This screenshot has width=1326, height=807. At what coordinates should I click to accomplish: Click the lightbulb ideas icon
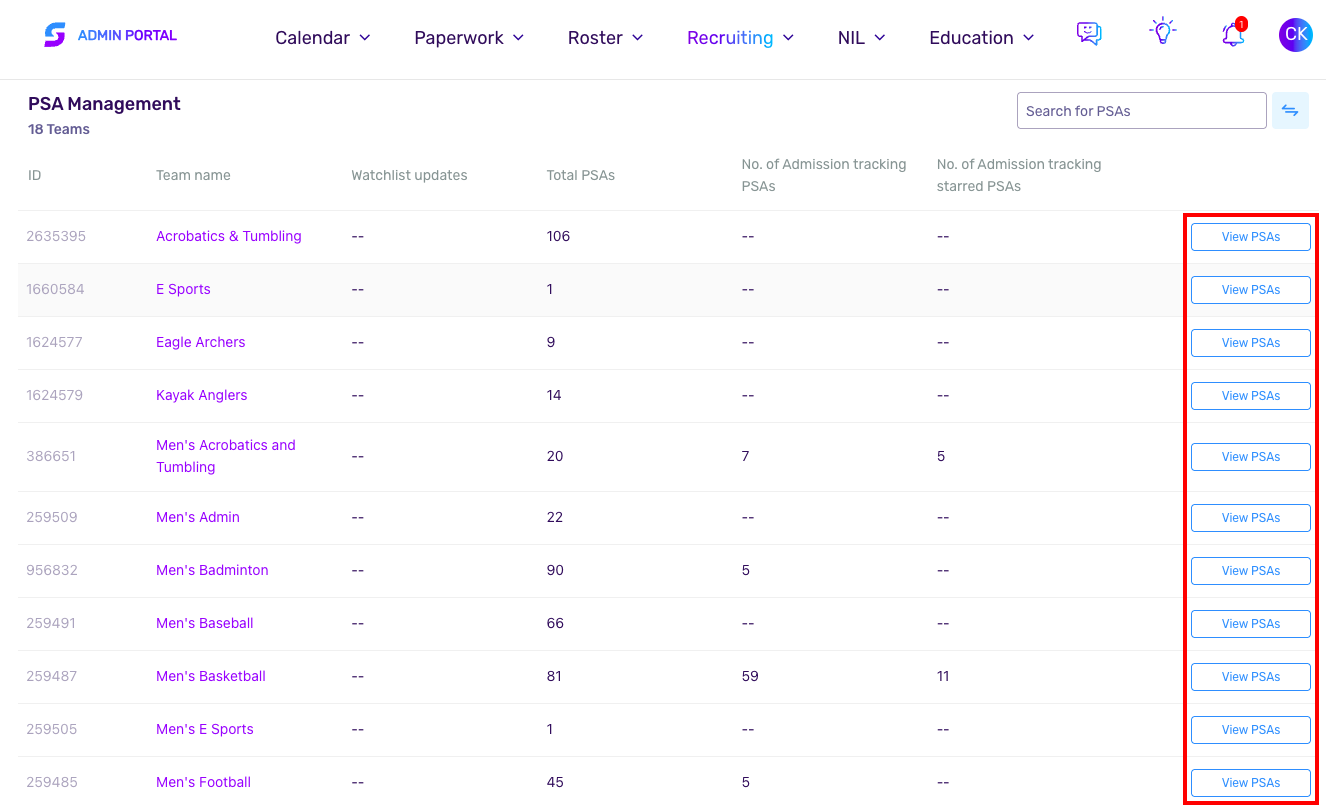click(1162, 31)
